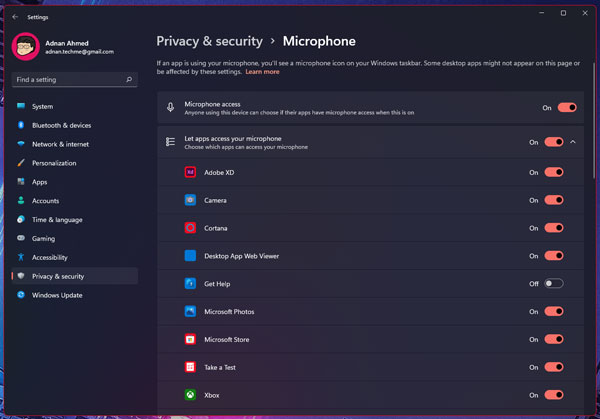This screenshot has height=419, width=600.
Task: Toggle Take a Test microphone switch
Action: [x=554, y=367]
